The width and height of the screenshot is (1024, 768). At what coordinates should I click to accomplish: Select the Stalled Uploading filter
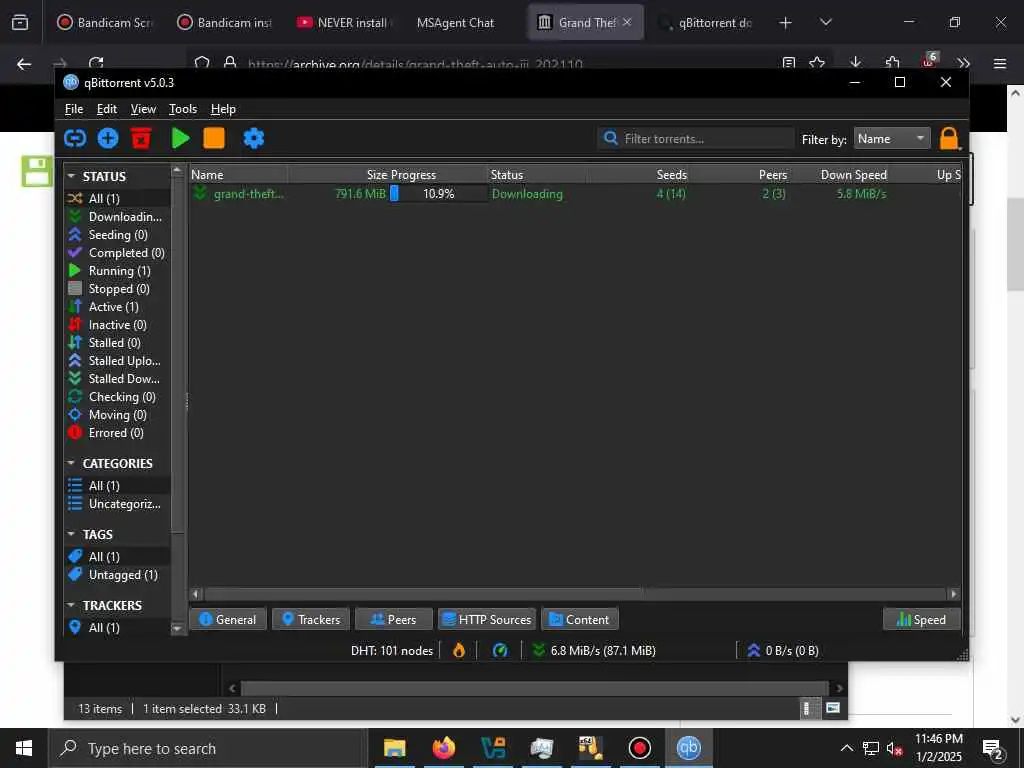(x=118, y=360)
